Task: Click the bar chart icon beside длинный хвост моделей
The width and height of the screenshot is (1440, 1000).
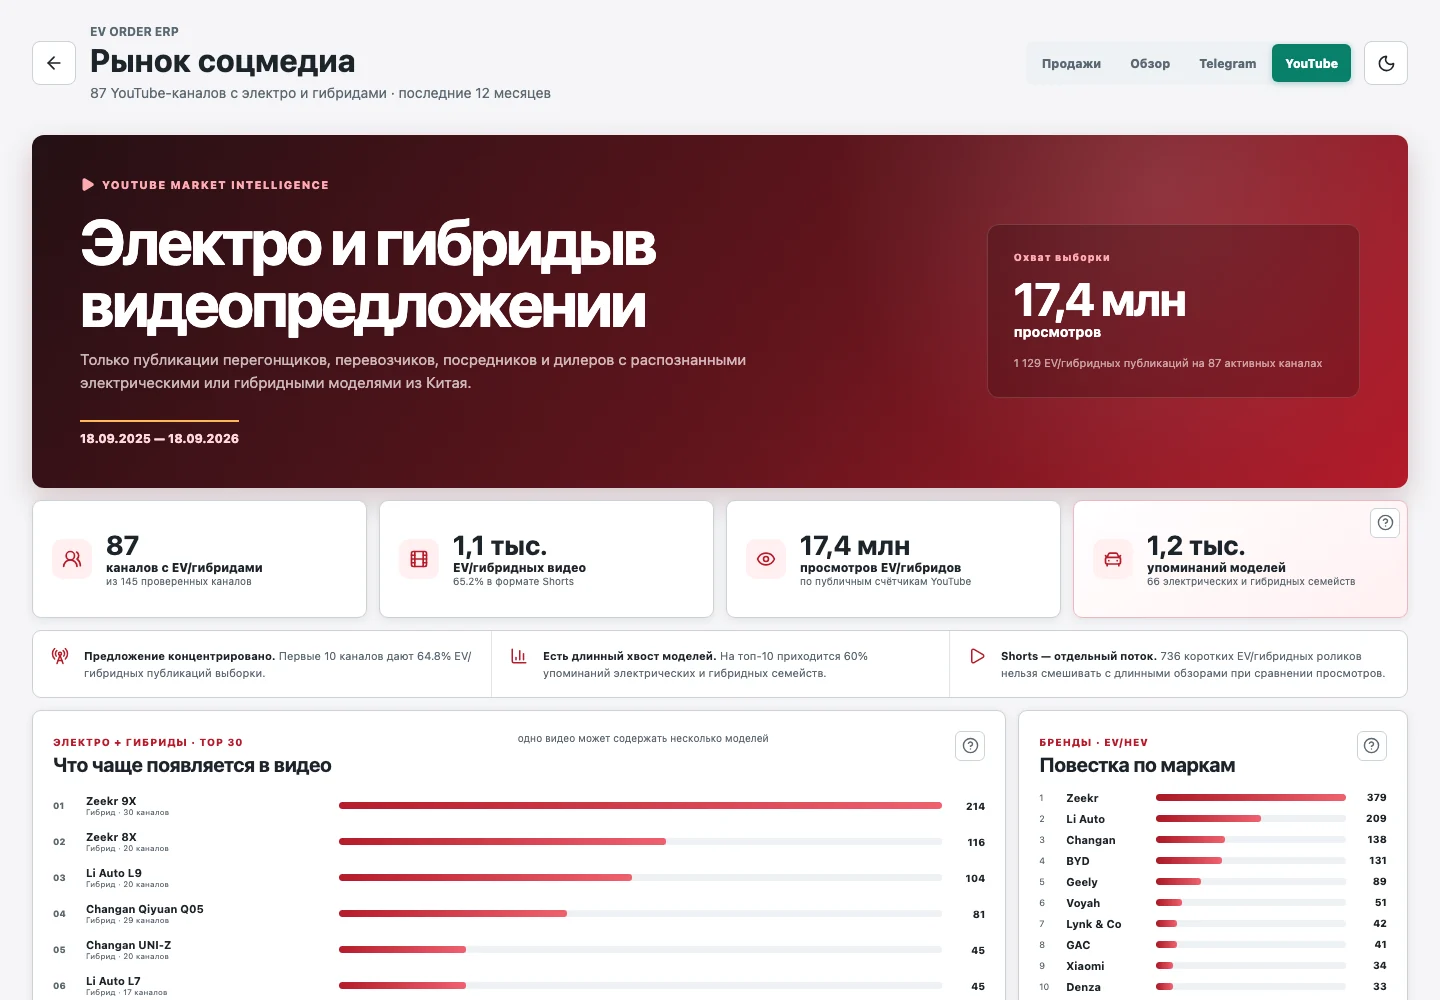Action: 519,656
